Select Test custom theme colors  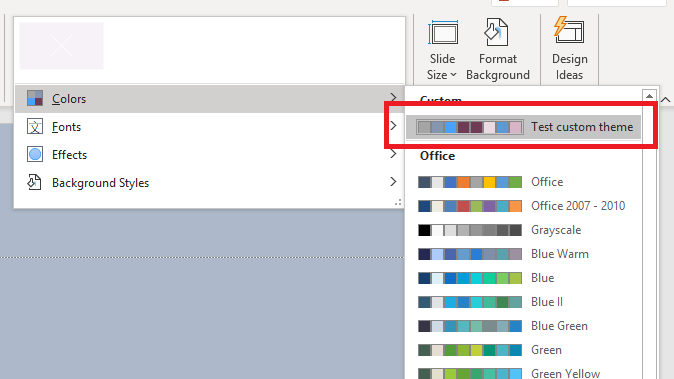click(524, 127)
